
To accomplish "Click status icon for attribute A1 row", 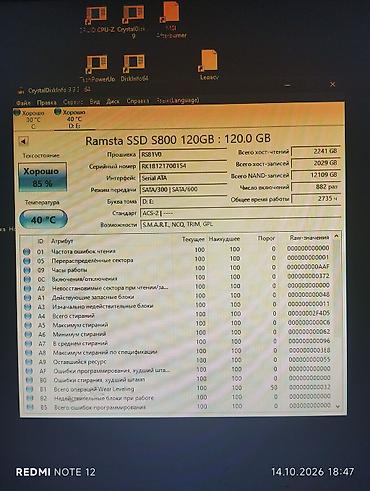I will [x=28, y=298].
